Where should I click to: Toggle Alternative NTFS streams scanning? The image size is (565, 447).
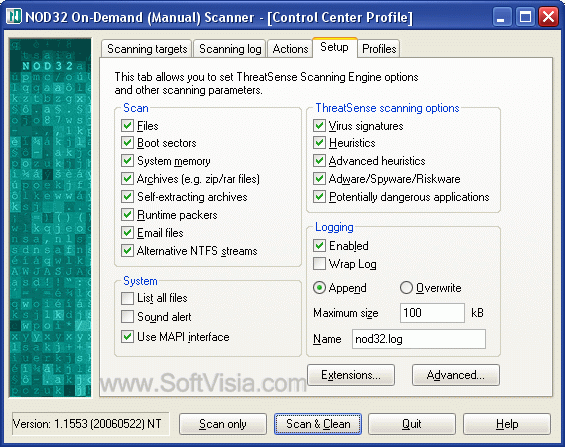[x=127, y=251]
